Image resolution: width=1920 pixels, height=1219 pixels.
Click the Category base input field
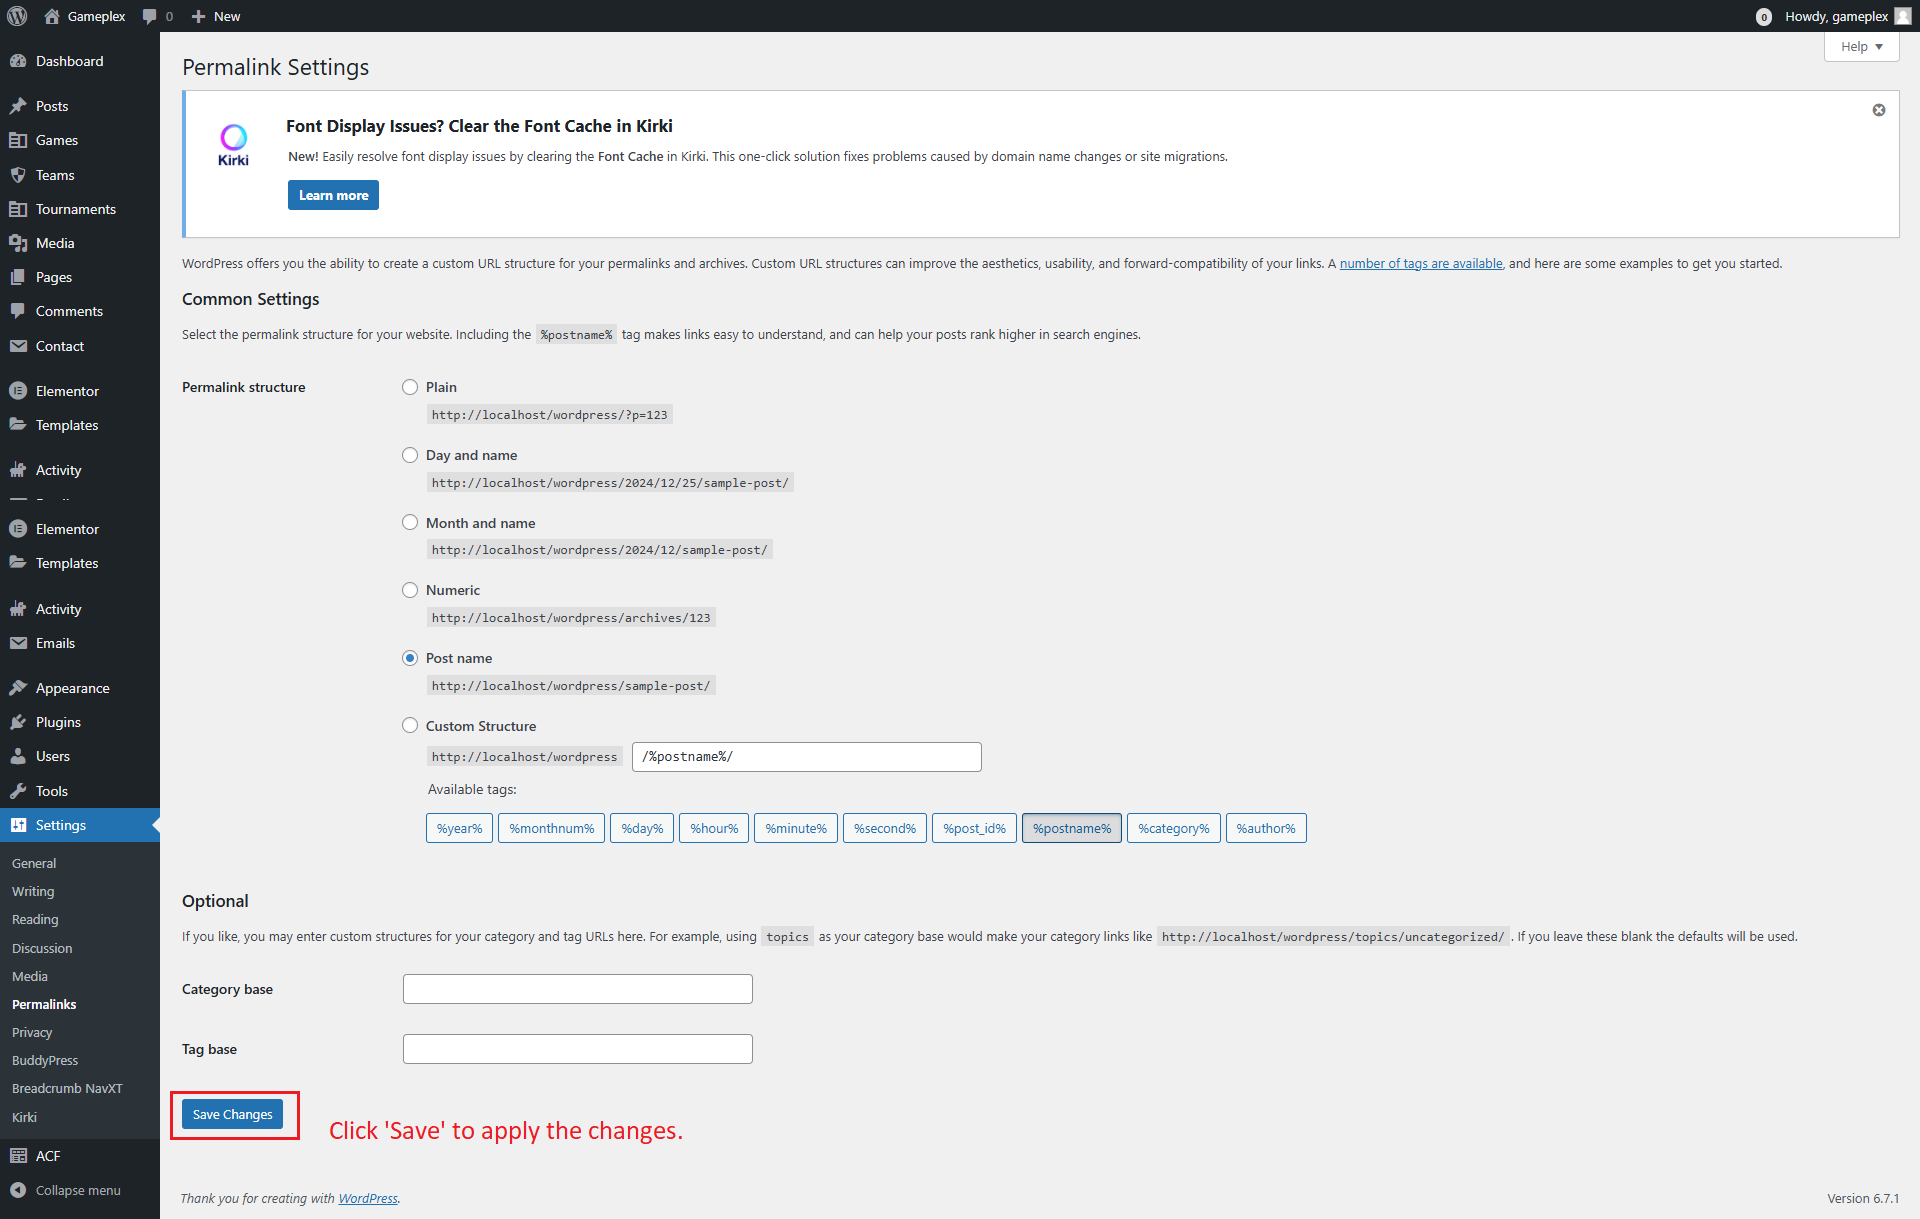[577, 989]
